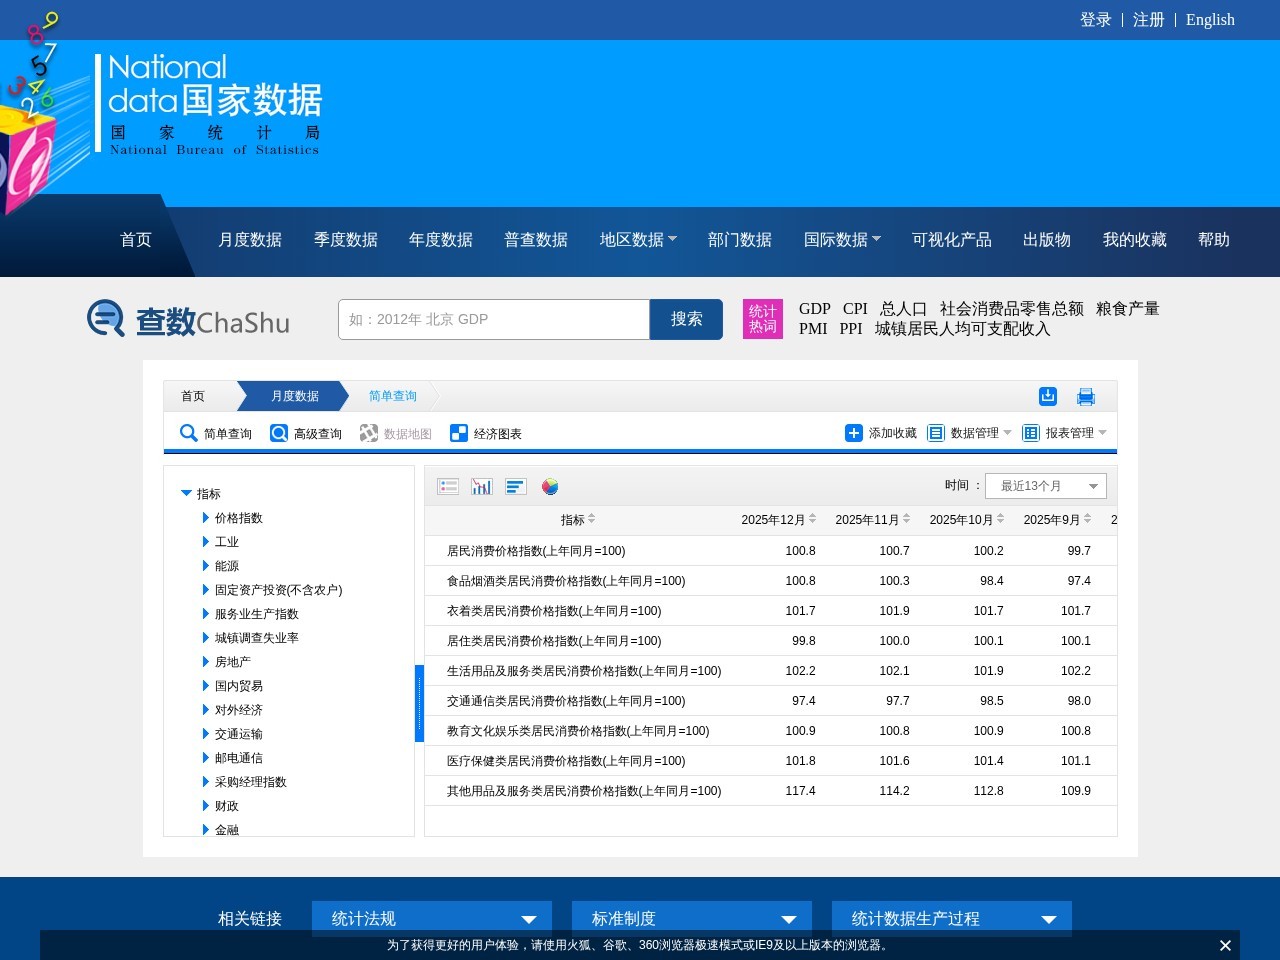
Task: Sort by the 2025年12月 column arrows
Action: (x=813, y=519)
